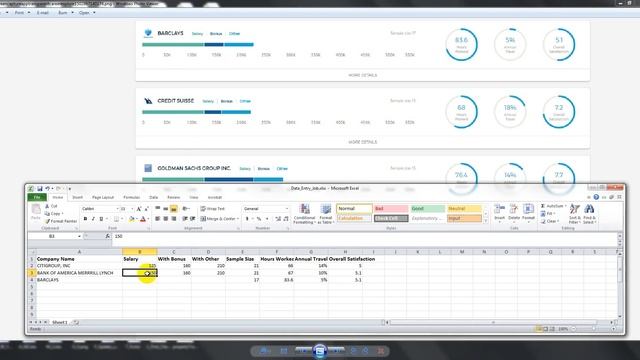Open the File tab
Screen dimensions: 640x360
(x=37, y=197)
